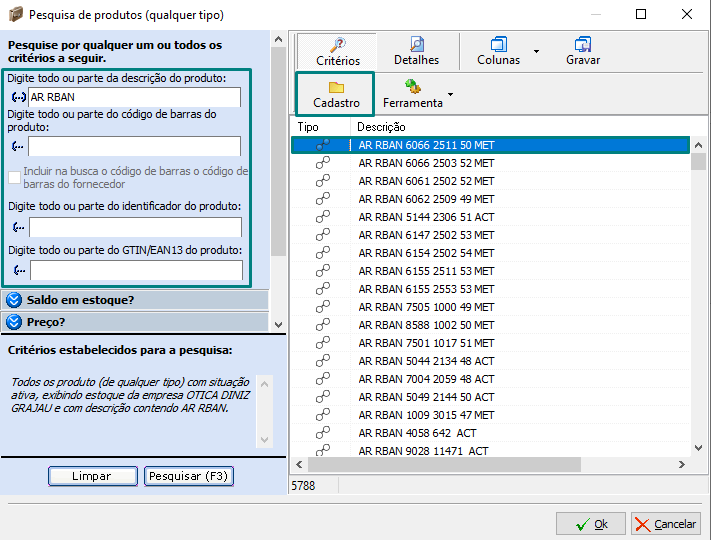Click the Limpar button
This screenshot has width=711, height=540.
pyautogui.click(x=93, y=476)
